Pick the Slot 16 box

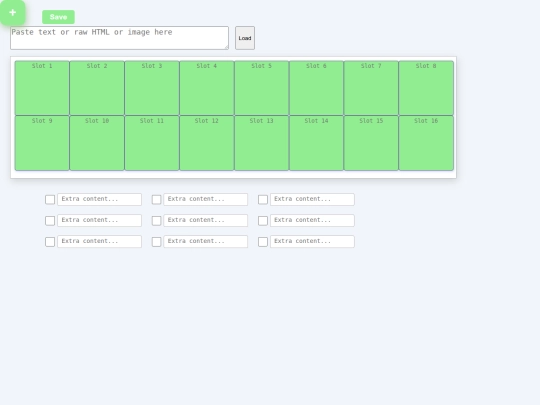click(x=426, y=143)
